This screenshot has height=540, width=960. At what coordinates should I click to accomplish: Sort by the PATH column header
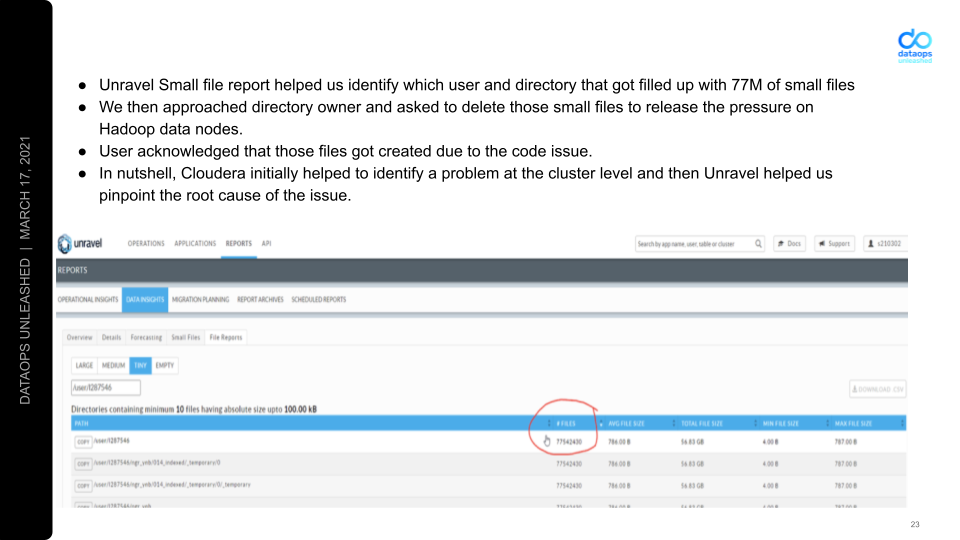pyautogui.click(x=81, y=423)
